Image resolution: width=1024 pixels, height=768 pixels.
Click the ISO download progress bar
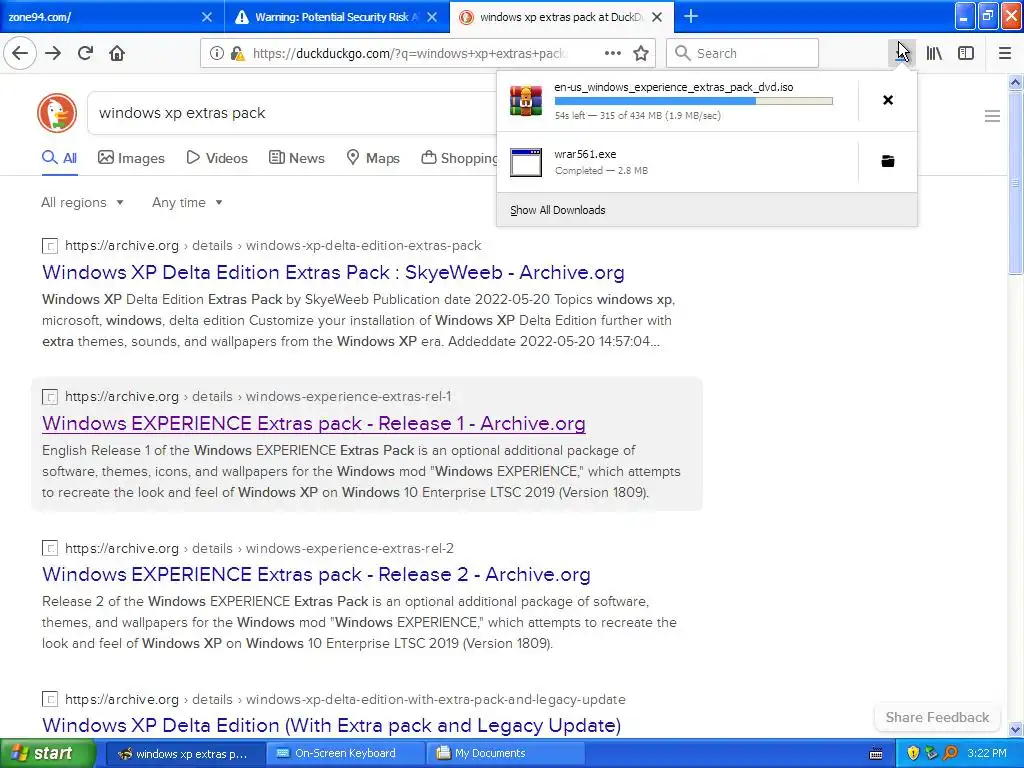694,101
